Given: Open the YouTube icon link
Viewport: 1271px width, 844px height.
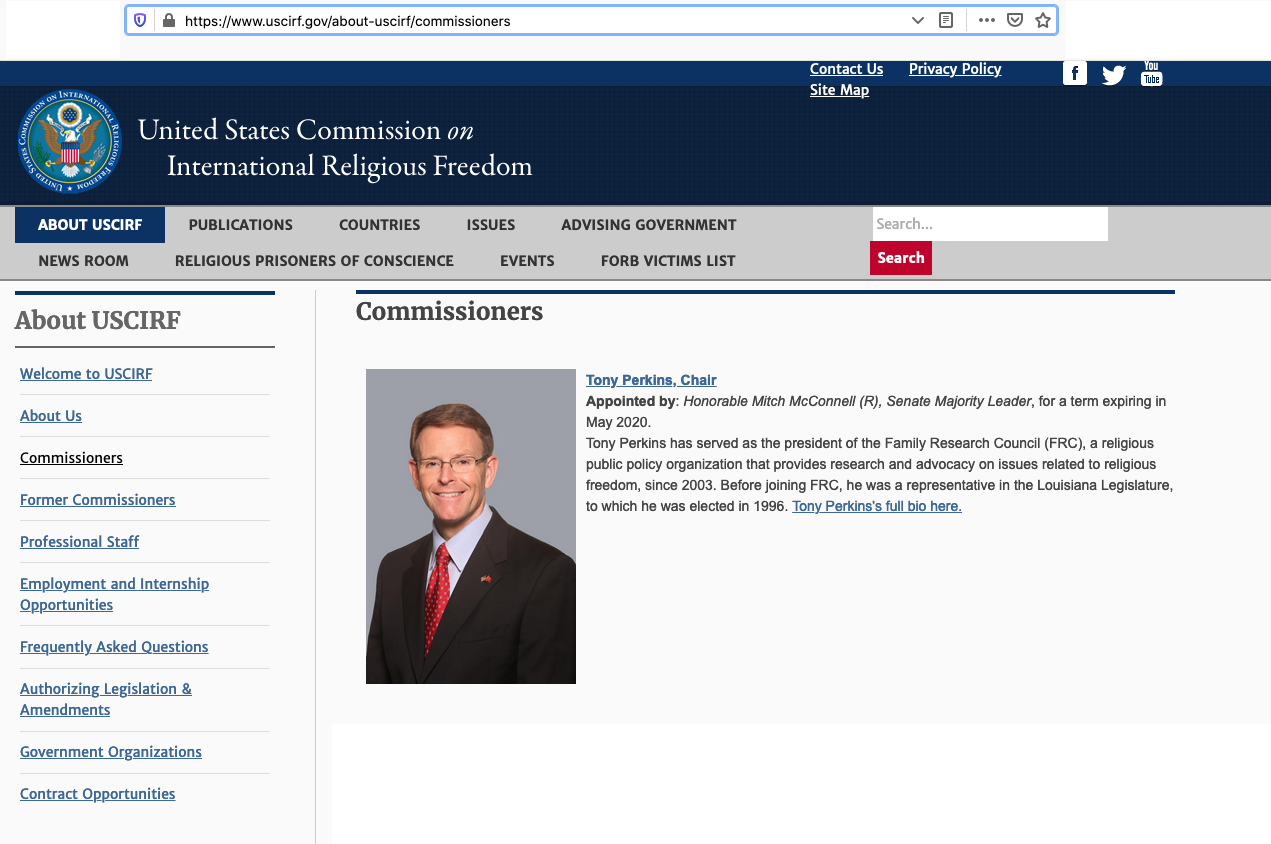Looking at the screenshot, I should click(1151, 73).
